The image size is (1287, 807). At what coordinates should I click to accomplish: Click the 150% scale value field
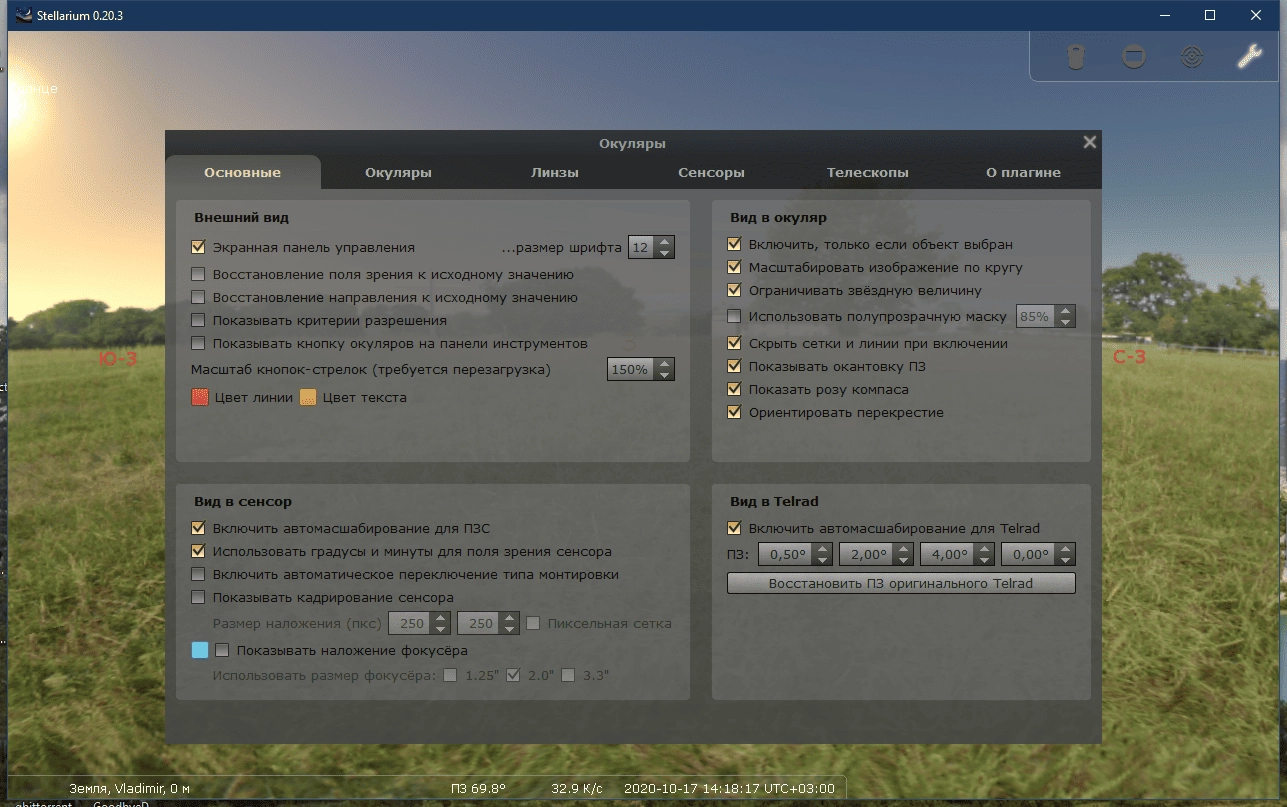(x=632, y=369)
